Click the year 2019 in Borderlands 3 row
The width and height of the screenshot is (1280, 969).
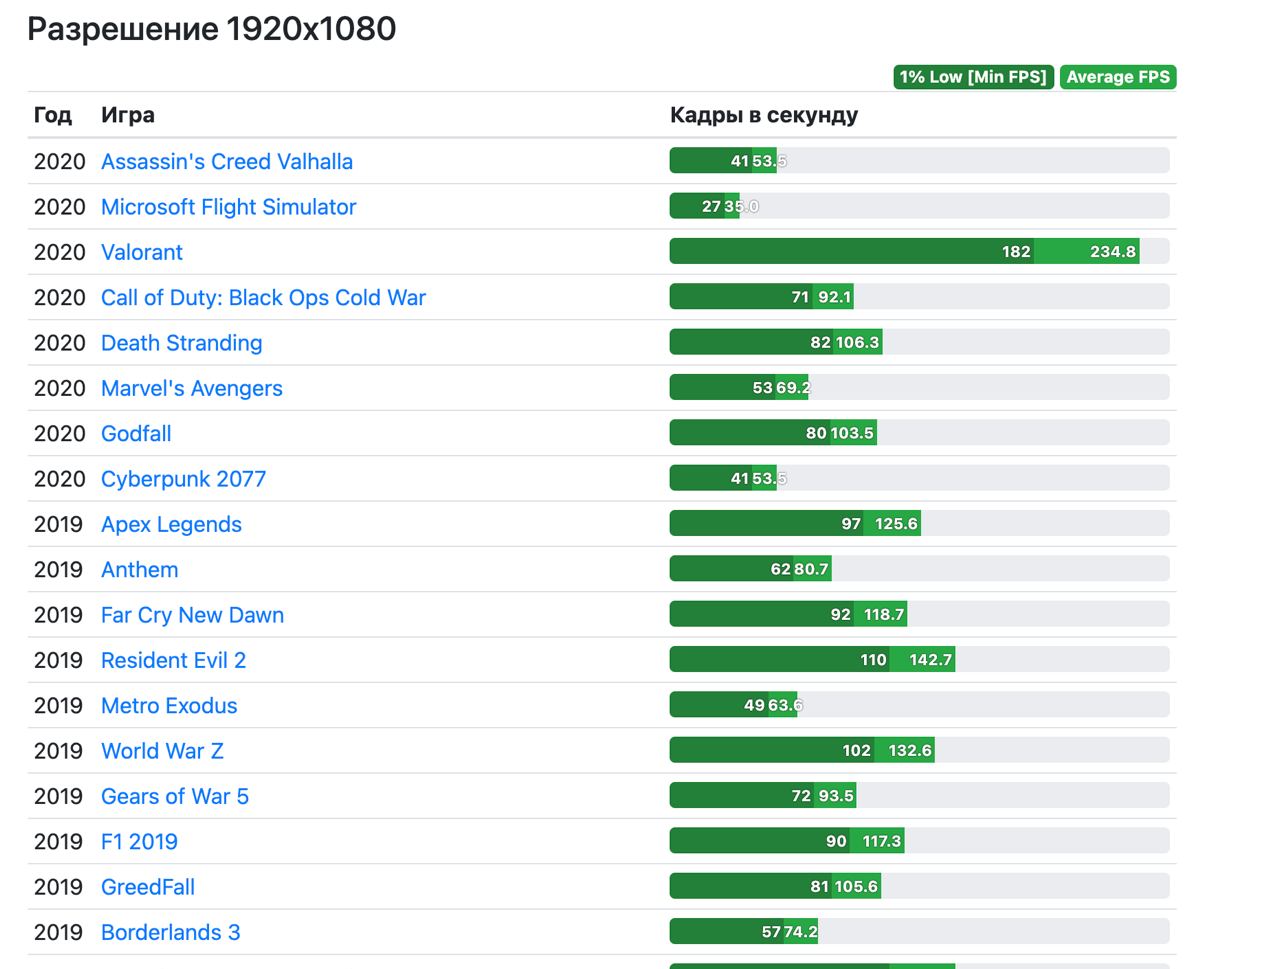(x=58, y=932)
